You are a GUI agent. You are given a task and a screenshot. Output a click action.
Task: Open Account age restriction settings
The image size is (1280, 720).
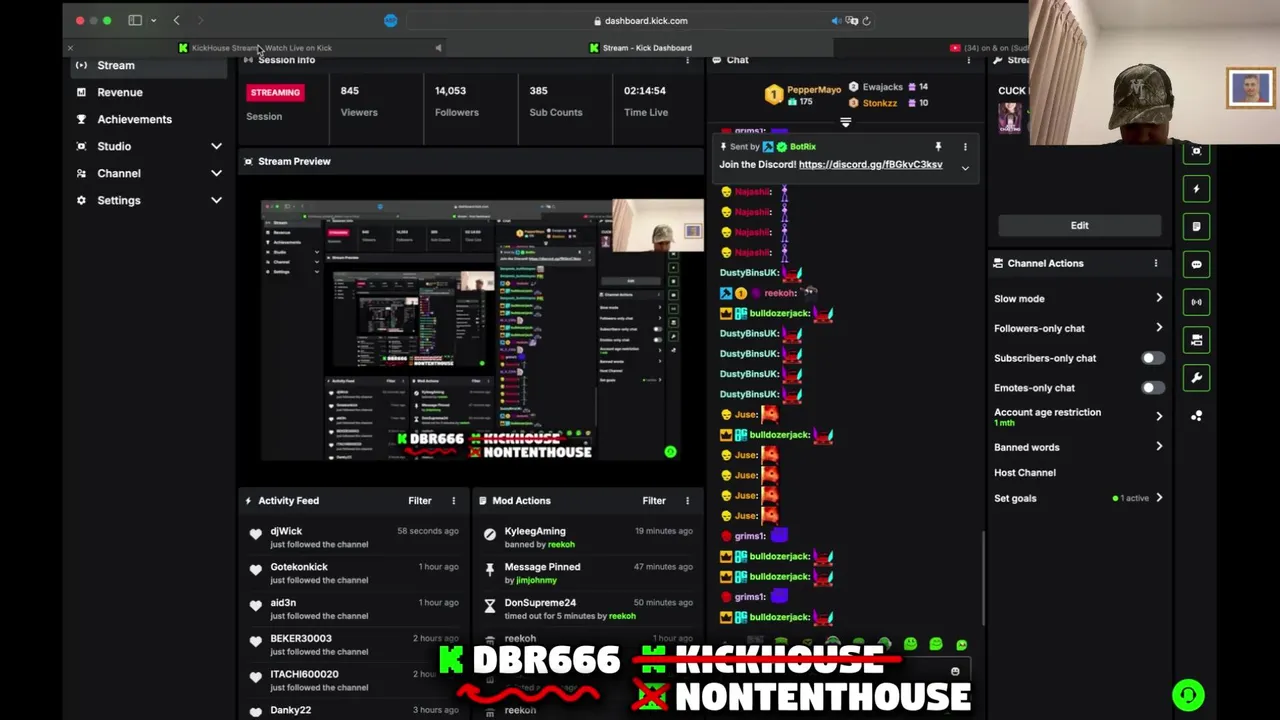coord(1078,416)
